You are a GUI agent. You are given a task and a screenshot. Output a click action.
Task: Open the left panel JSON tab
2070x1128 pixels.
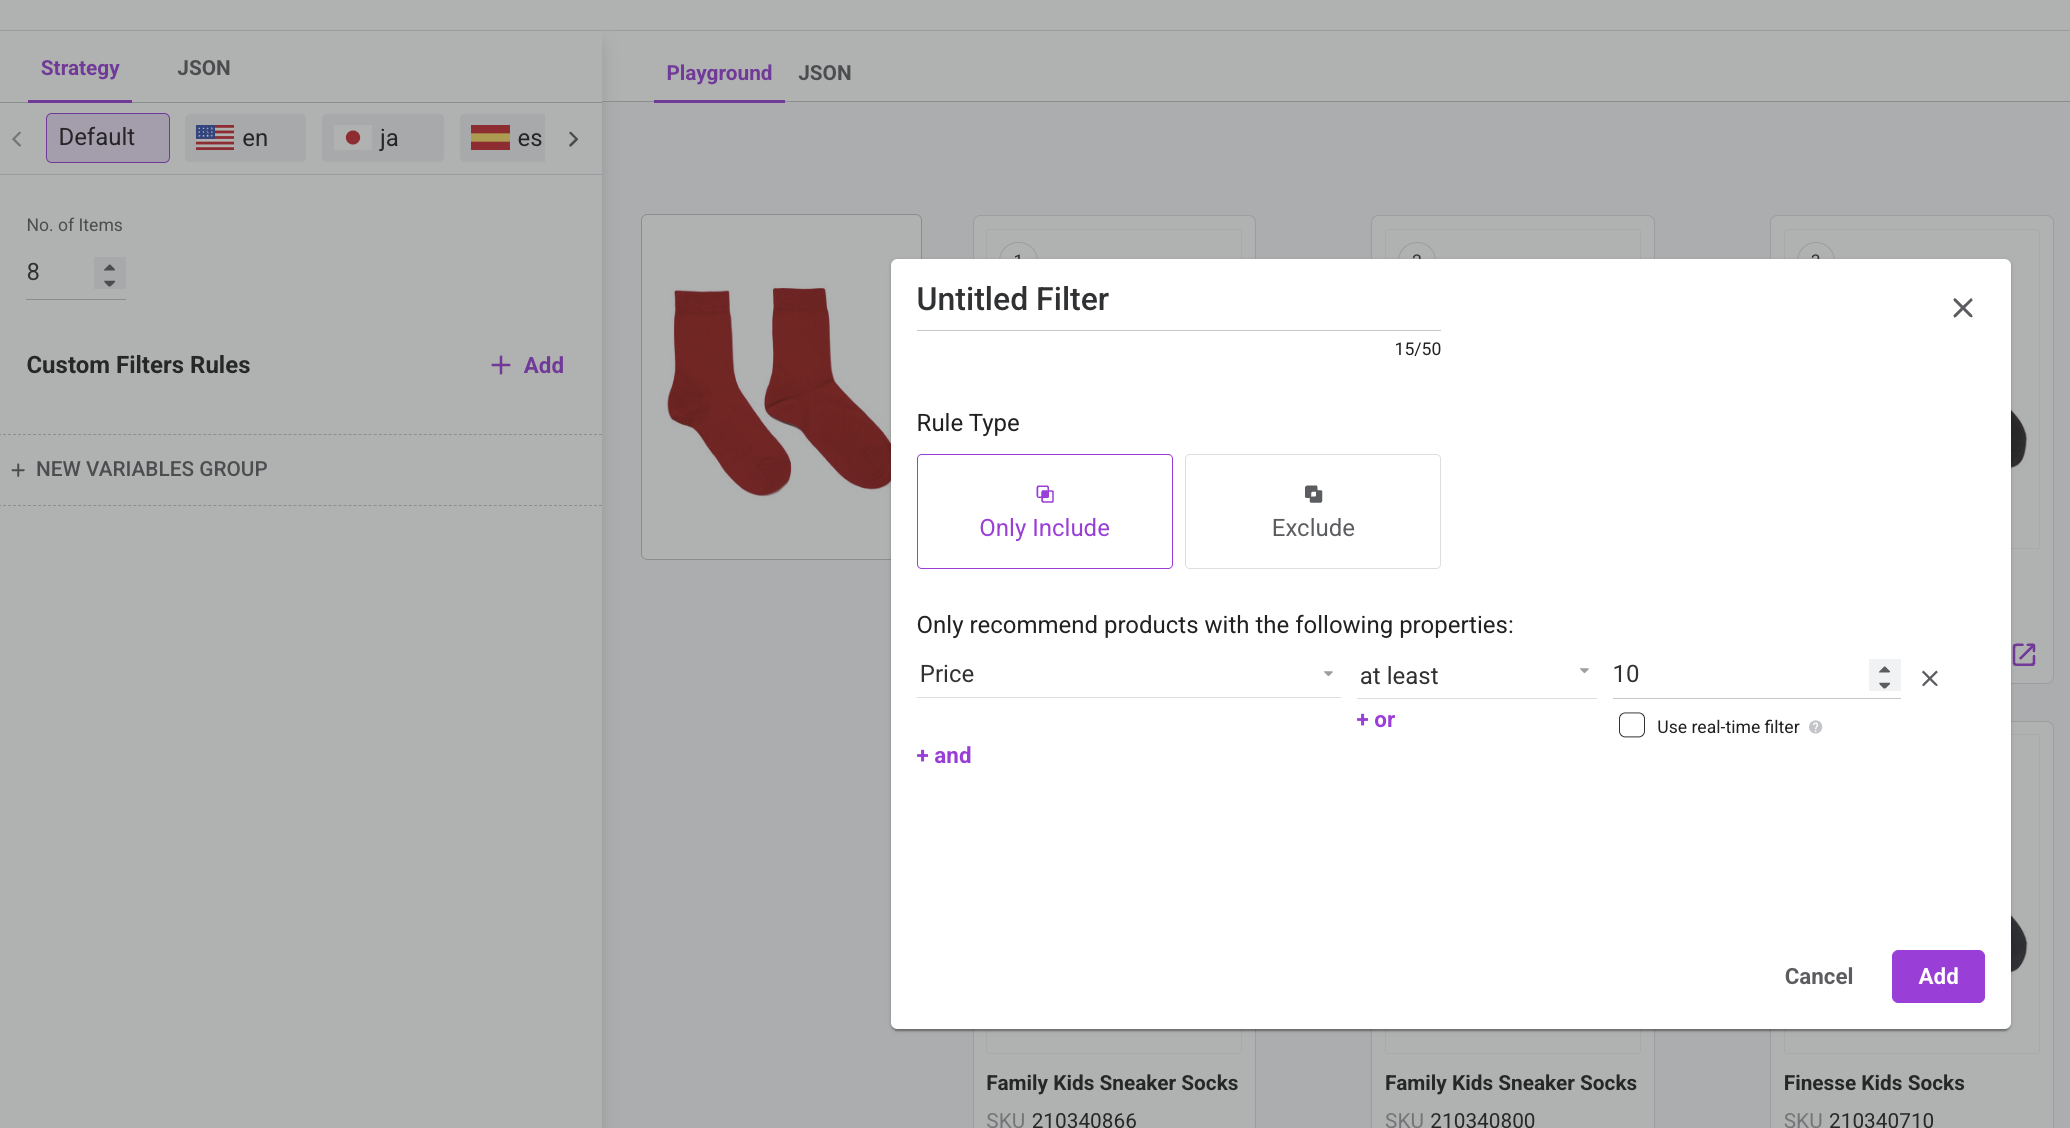[x=204, y=68]
